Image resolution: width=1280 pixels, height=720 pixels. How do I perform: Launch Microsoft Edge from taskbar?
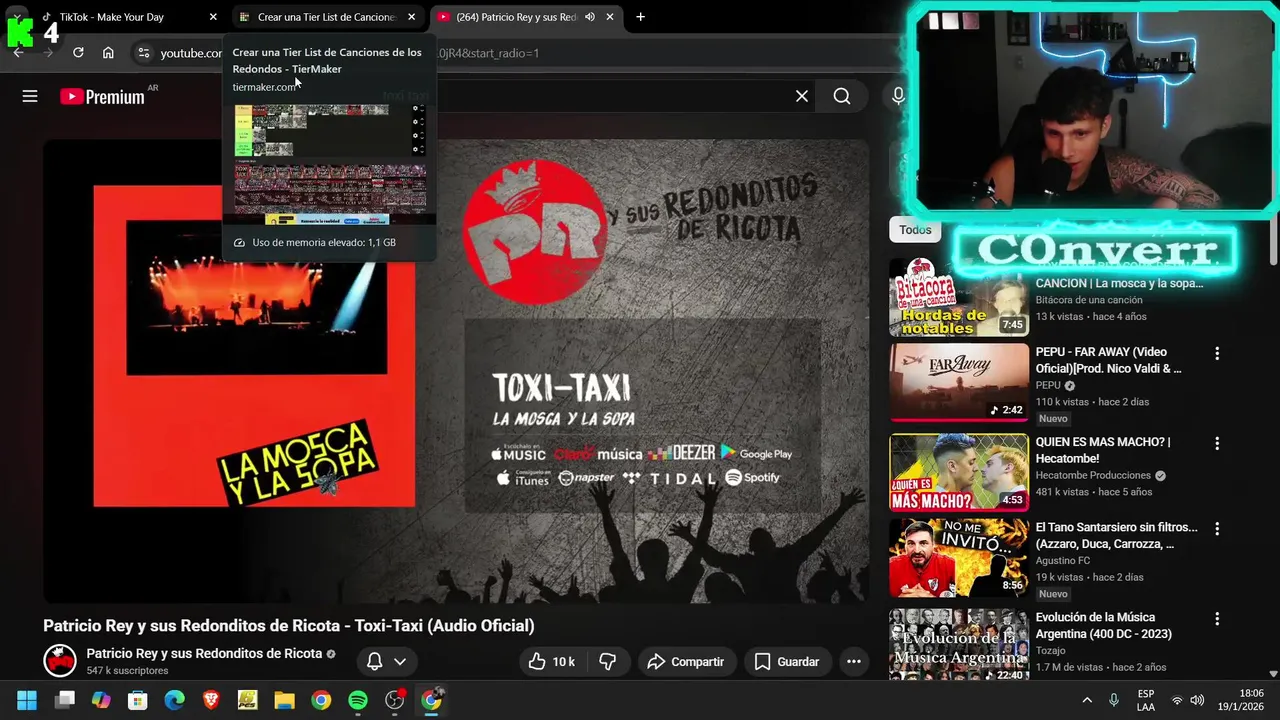(174, 700)
